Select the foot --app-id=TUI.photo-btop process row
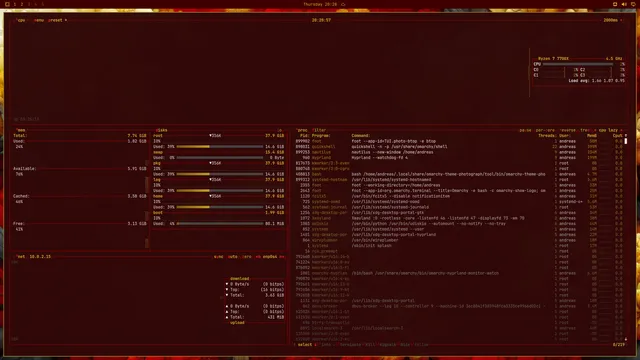This screenshot has height=360, width=640. coord(459,141)
